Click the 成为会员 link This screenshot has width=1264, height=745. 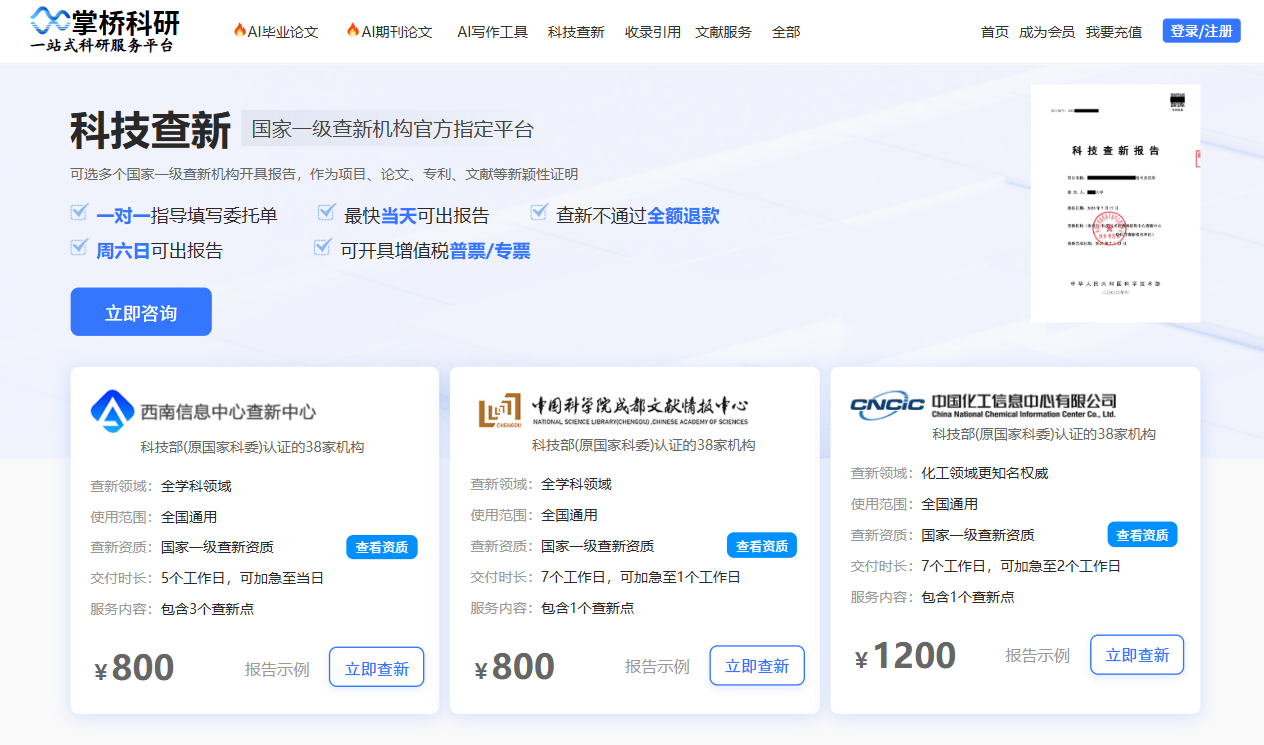1047,32
